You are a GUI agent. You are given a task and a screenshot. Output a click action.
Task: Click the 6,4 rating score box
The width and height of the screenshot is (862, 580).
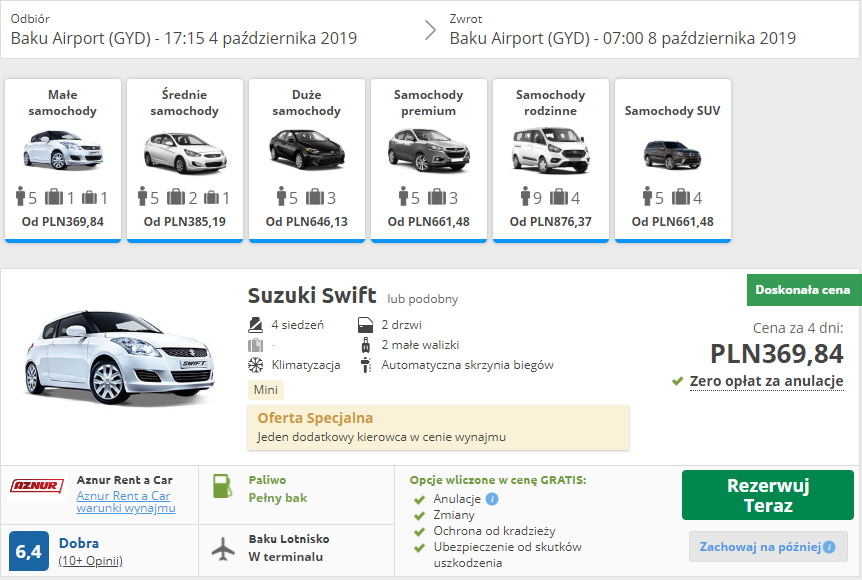click(x=29, y=551)
